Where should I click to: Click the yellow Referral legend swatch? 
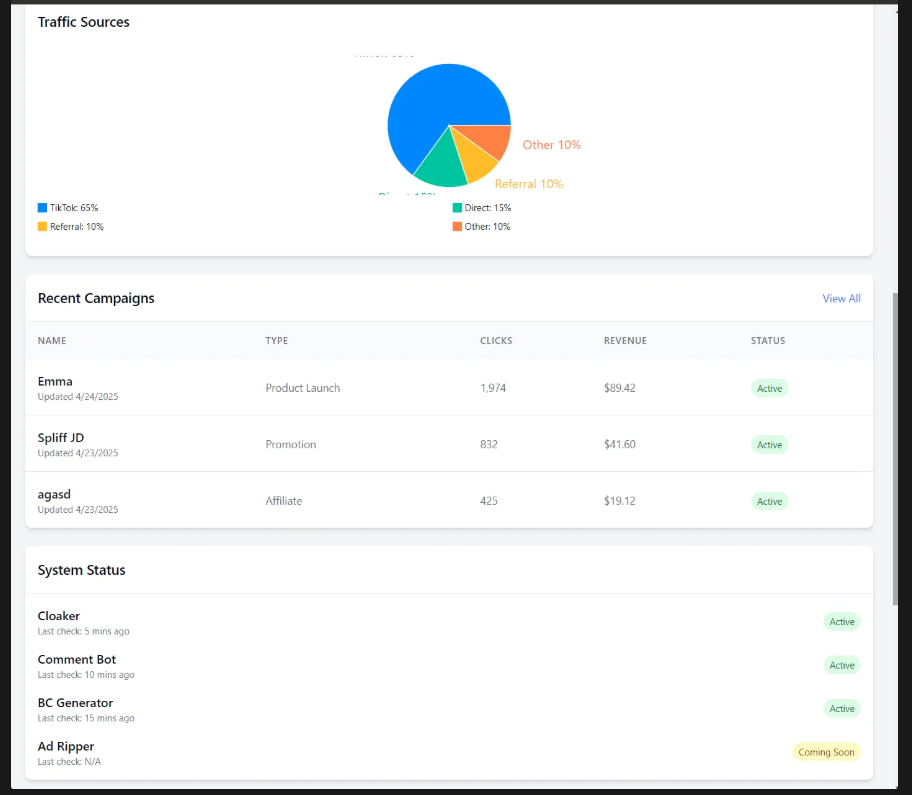point(43,227)
